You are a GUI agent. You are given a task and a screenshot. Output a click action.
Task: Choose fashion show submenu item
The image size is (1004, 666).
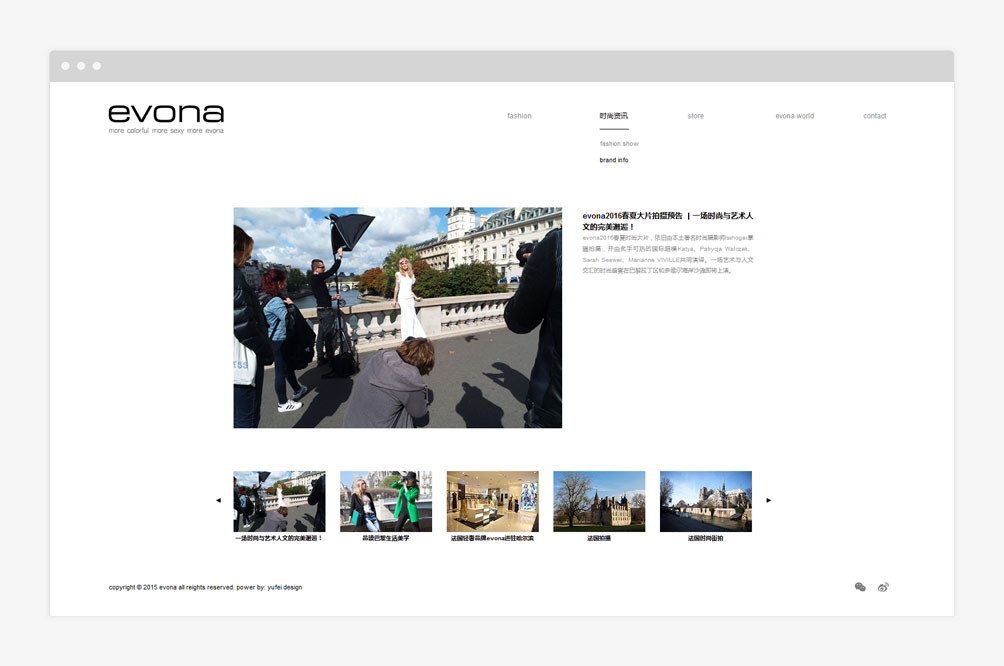[619, 144]
